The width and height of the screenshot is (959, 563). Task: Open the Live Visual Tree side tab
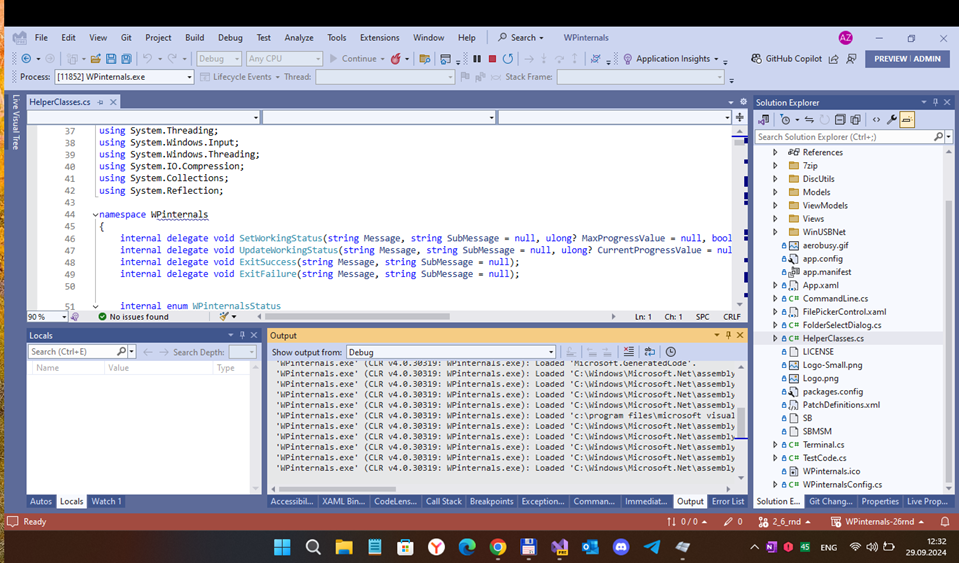[x=15, y=122]
